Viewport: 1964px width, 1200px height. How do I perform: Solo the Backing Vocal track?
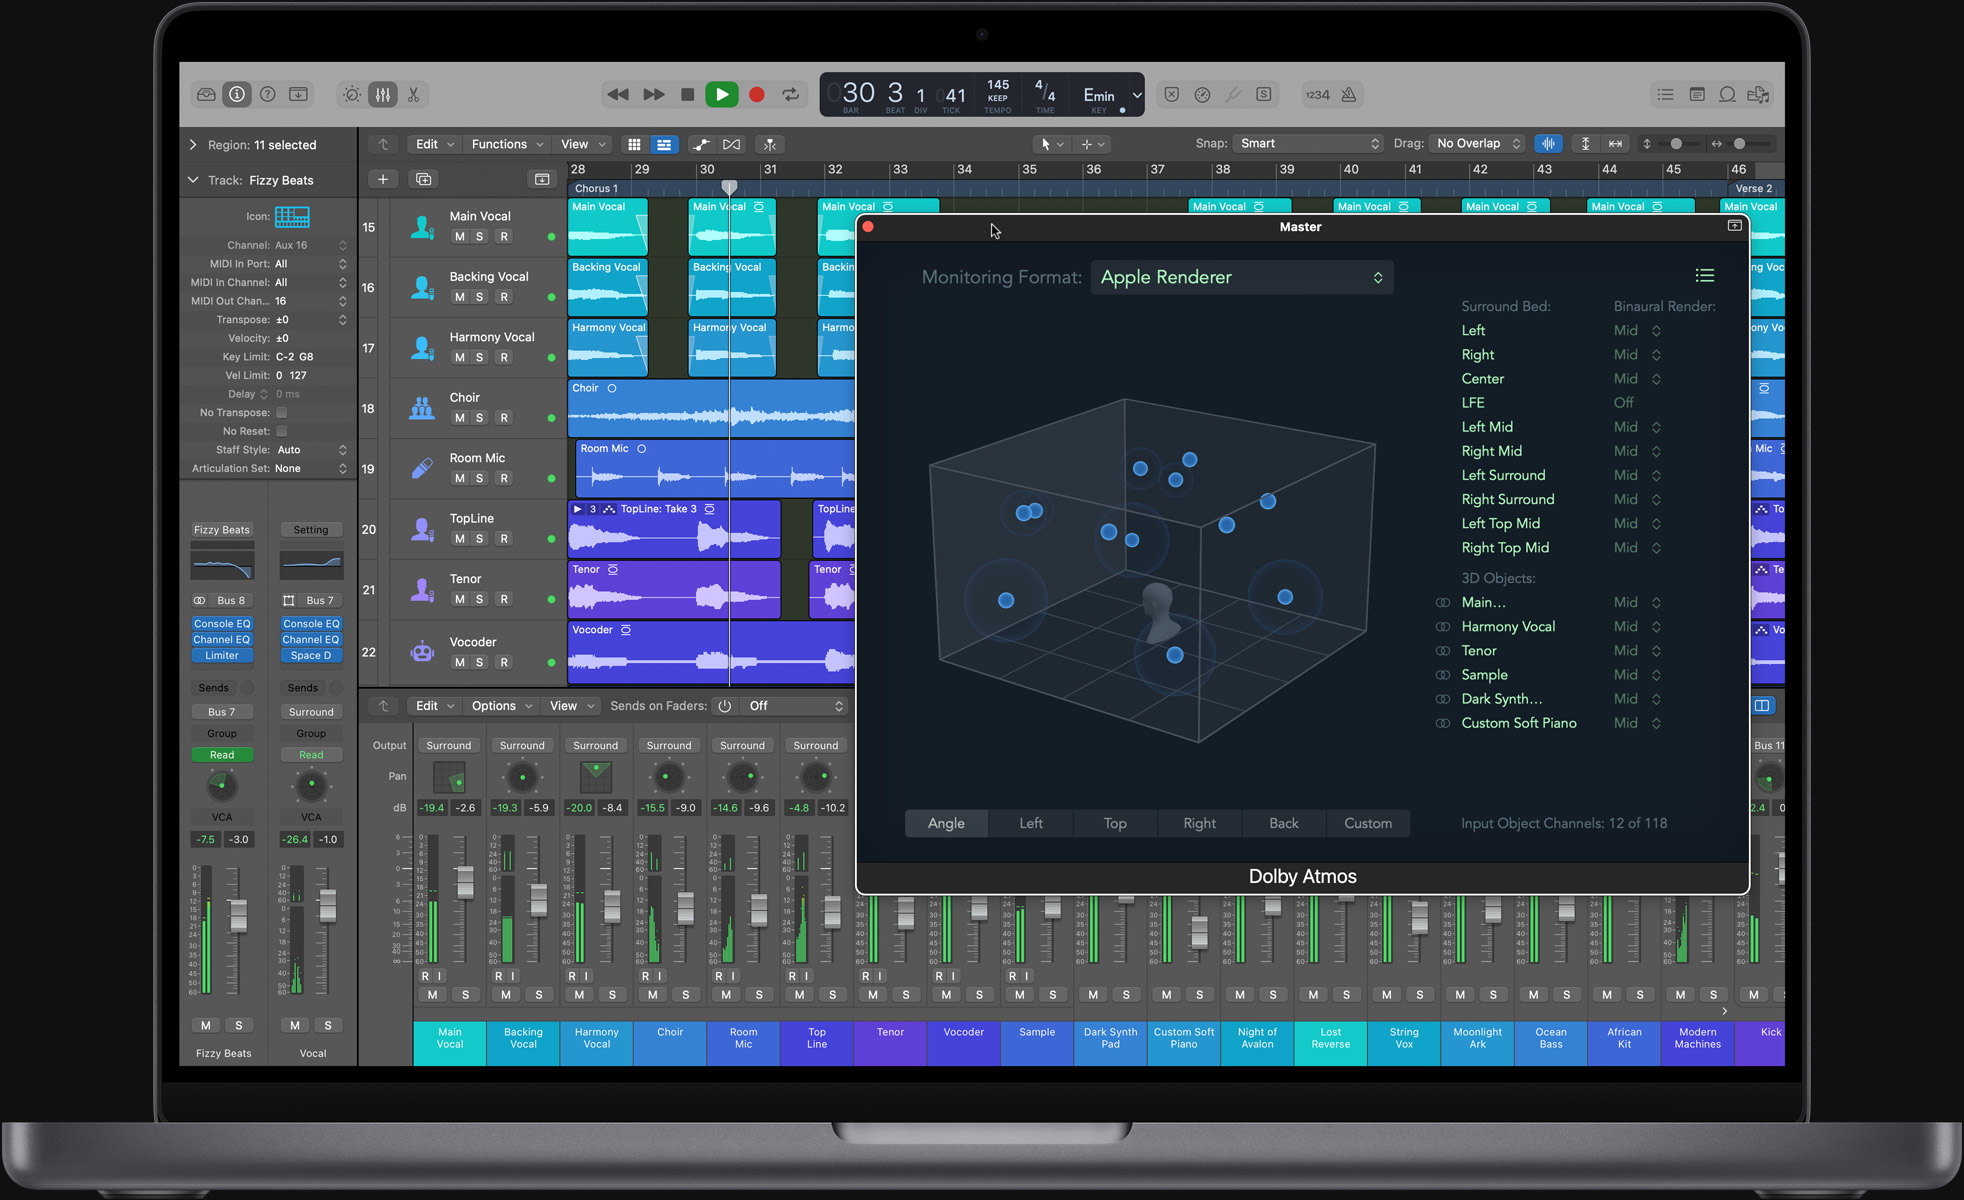click(x=480, y=297)
